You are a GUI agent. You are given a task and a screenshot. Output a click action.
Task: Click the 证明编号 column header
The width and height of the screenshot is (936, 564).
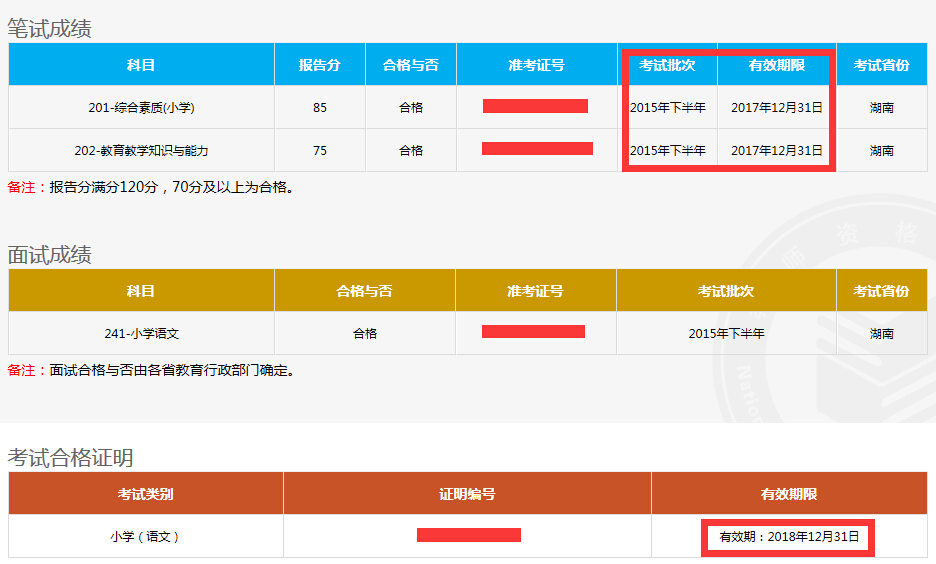[467, 494]
